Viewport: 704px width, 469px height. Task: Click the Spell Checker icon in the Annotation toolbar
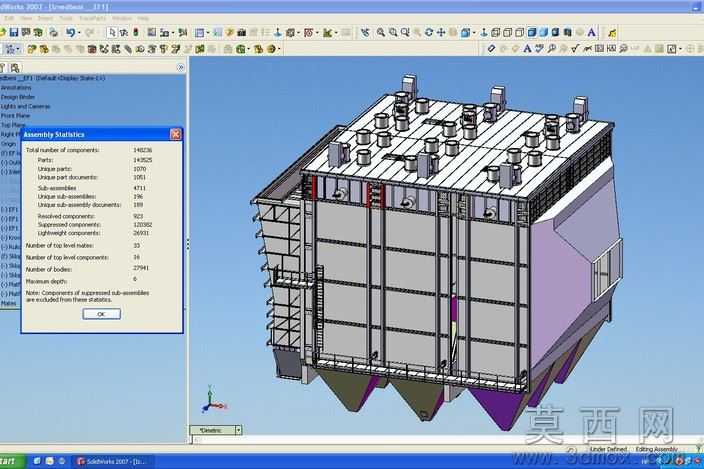tap(539, 48)
